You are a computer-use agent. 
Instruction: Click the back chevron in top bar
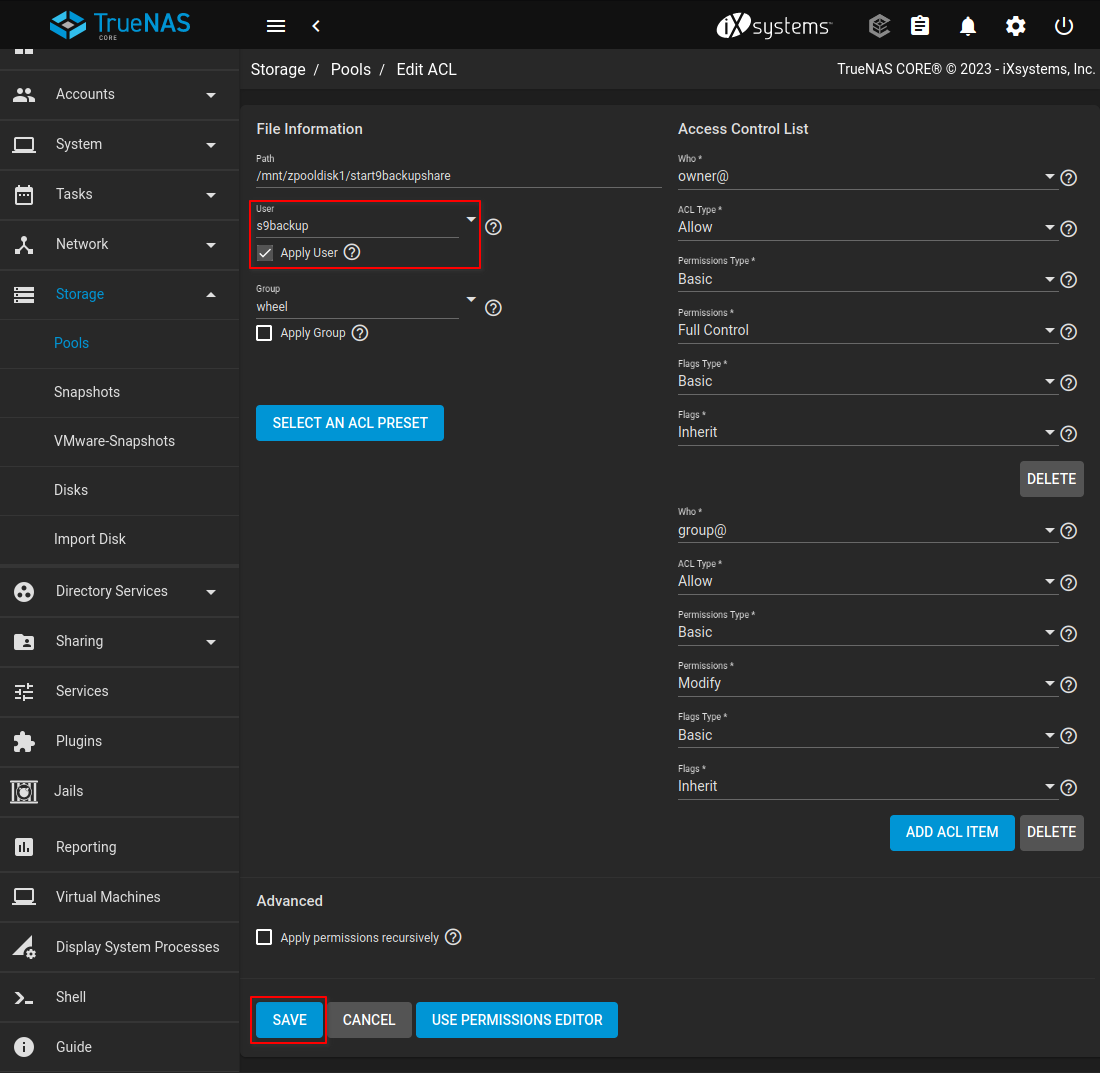[316, 26]
